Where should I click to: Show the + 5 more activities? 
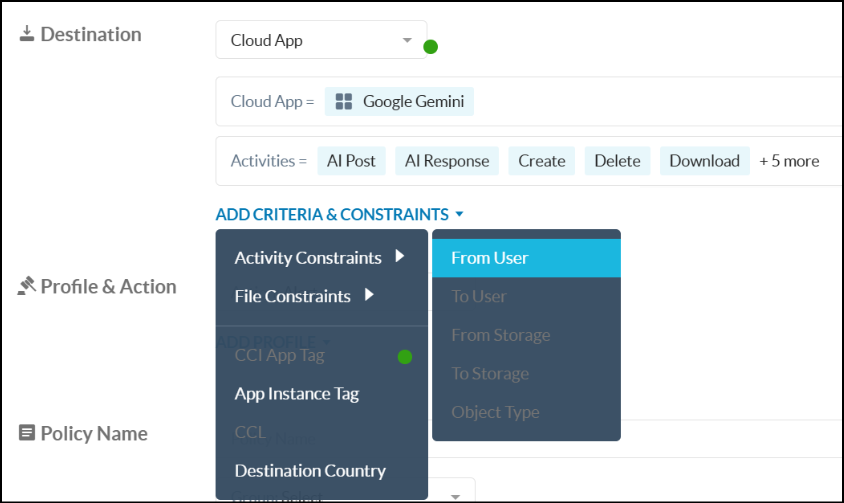coord(789,161)
